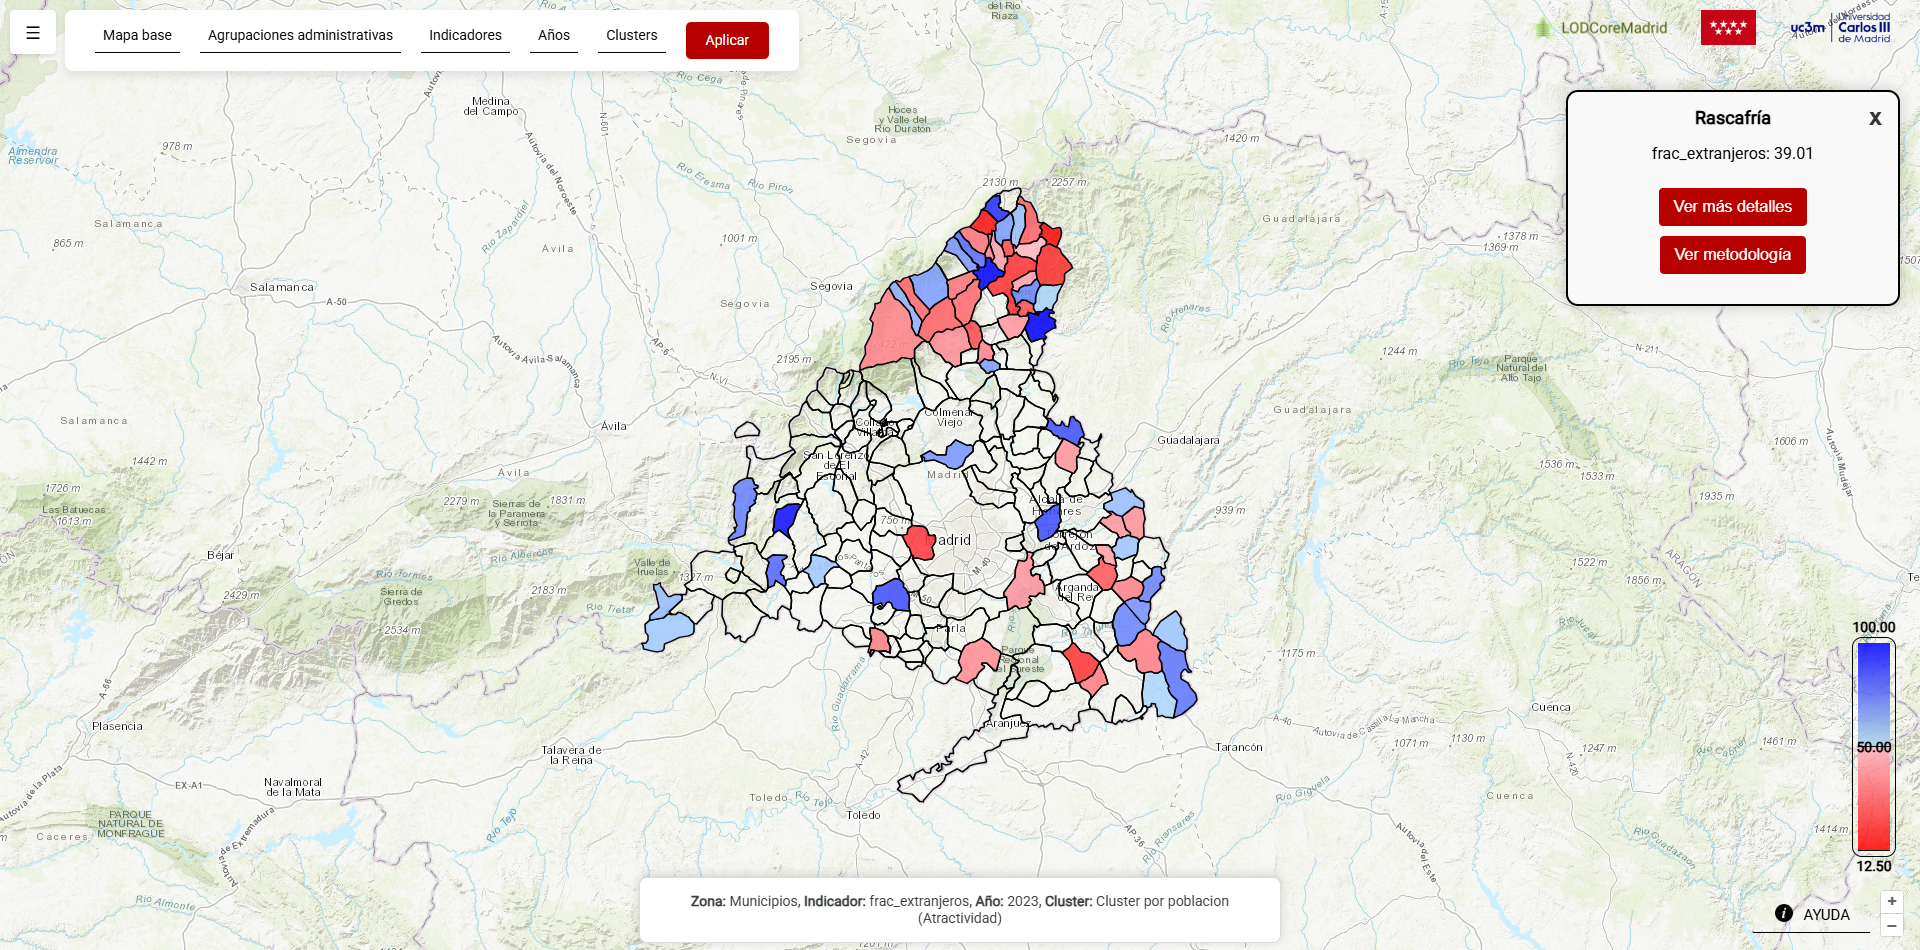Click the Toledo city label

863,815
